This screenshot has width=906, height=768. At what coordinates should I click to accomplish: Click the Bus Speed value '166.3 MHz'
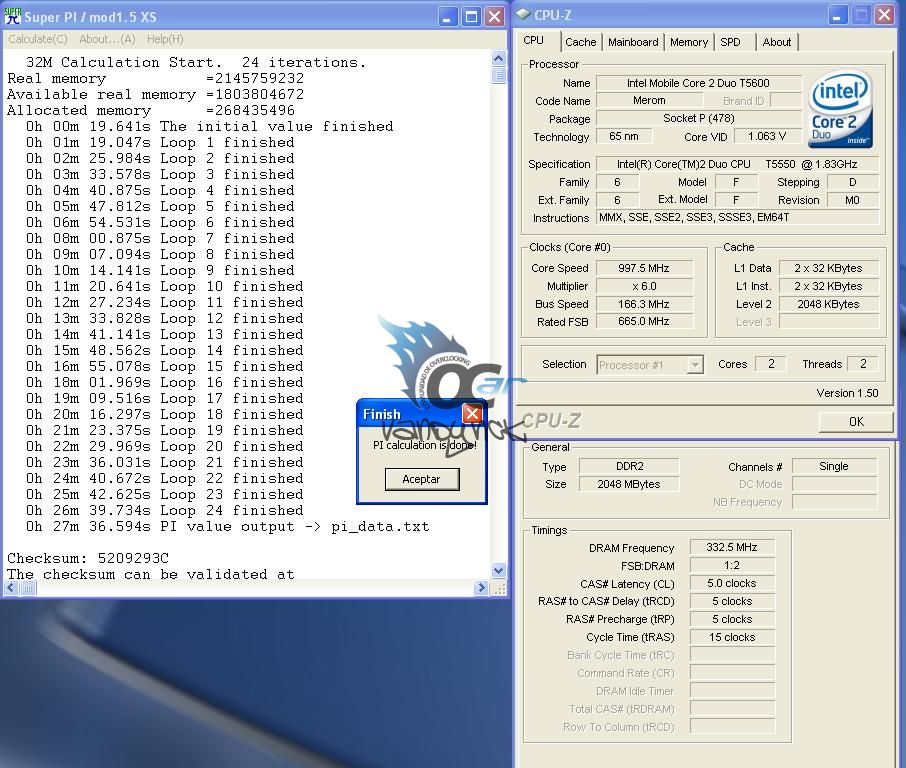(644, 304)
